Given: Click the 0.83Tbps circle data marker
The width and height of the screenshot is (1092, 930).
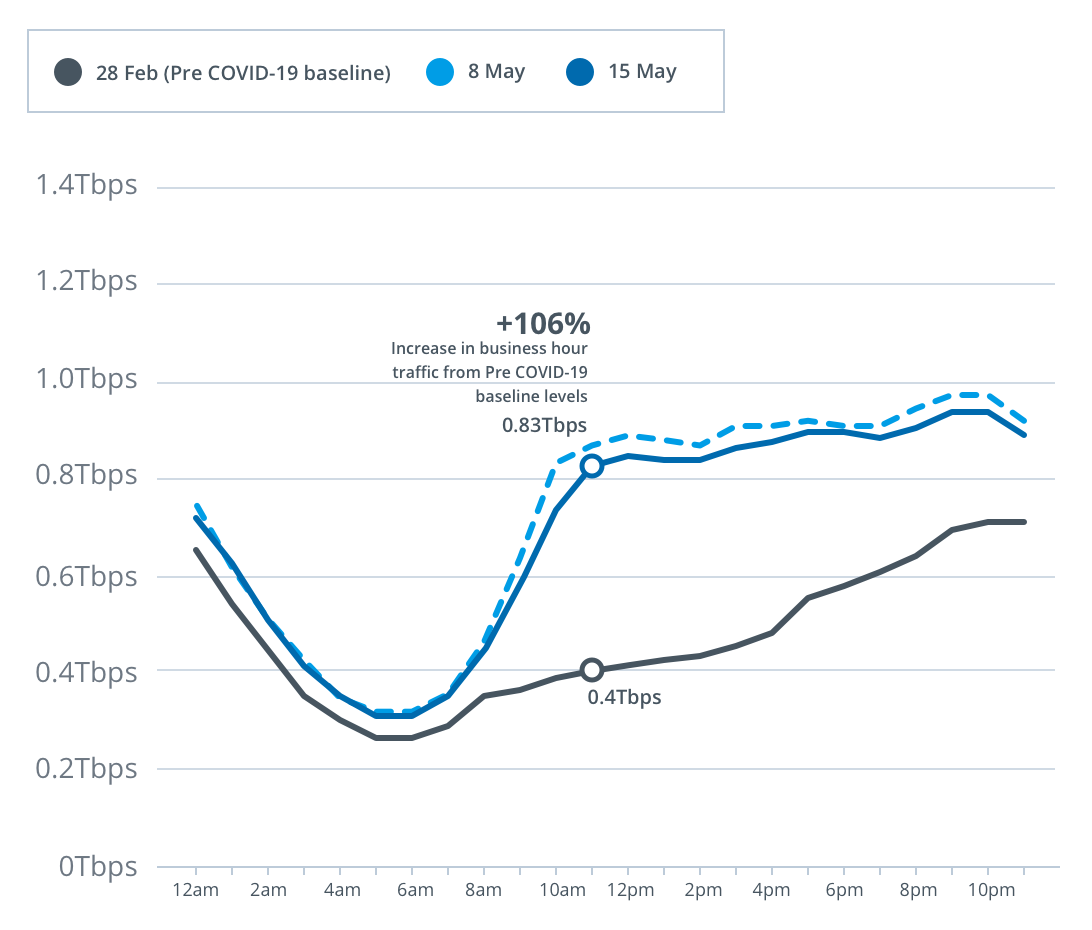Looking at the screenshot, I should point(592,466).
